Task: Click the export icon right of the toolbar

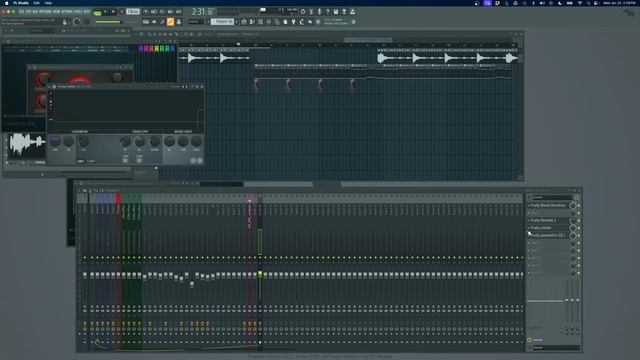Action: [352, 11]
